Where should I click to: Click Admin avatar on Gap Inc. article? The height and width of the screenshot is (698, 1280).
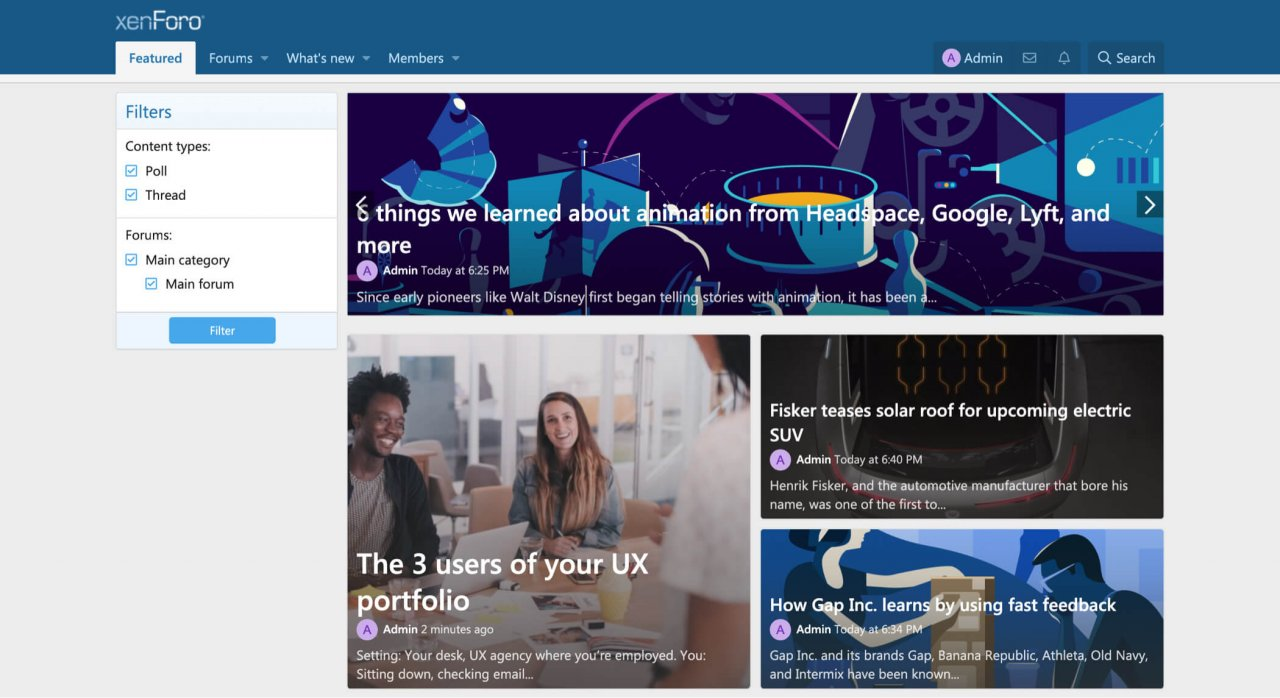(780, 630)
